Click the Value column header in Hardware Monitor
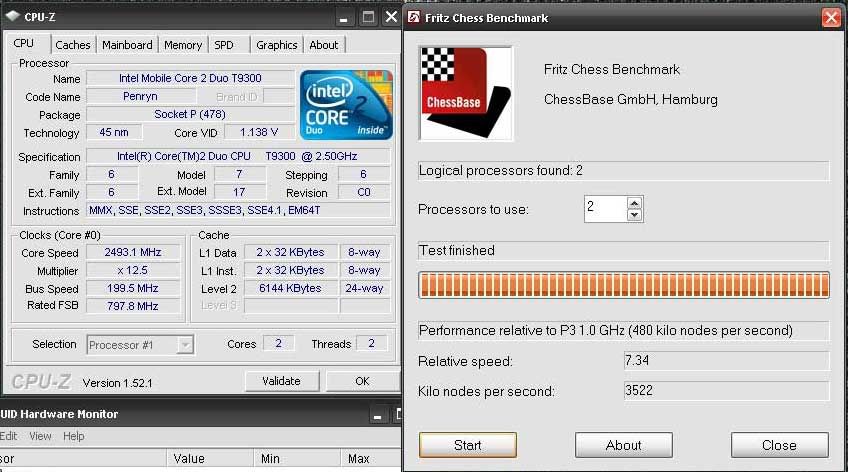Viewport: 848px width, 472px height. [210, 458]
